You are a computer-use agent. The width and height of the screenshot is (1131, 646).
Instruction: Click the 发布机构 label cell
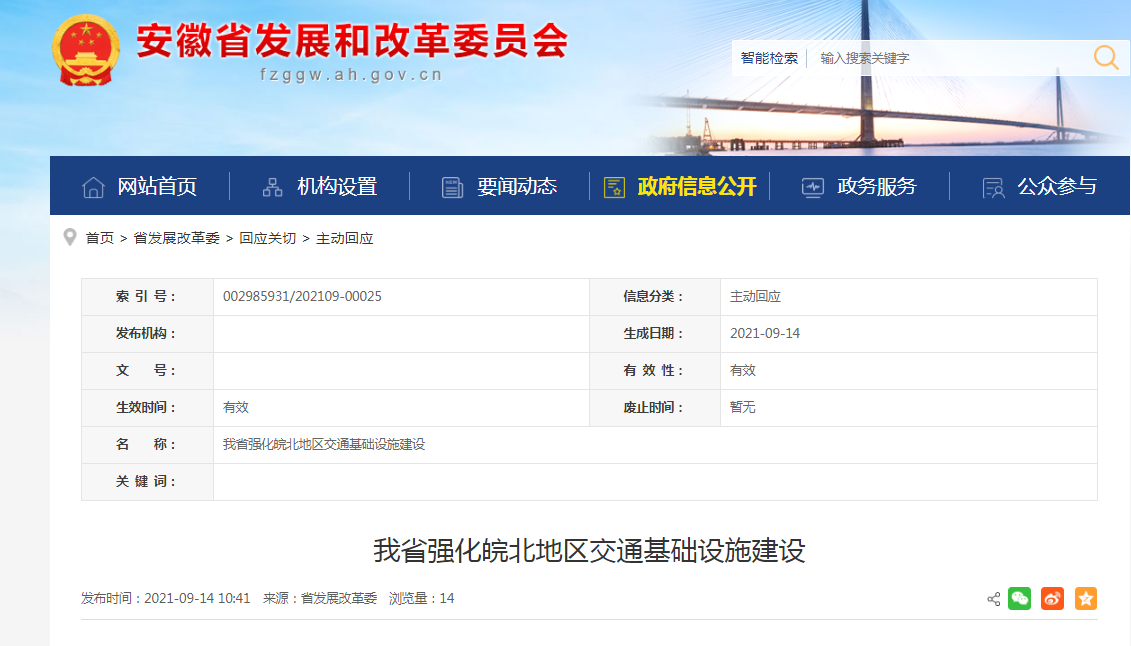tap(147, 333)
